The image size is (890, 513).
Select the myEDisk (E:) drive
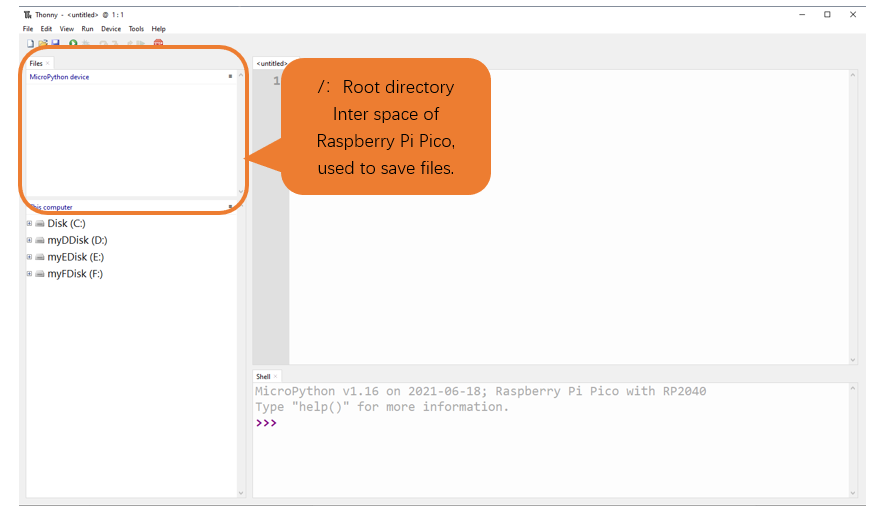(75, 257)
